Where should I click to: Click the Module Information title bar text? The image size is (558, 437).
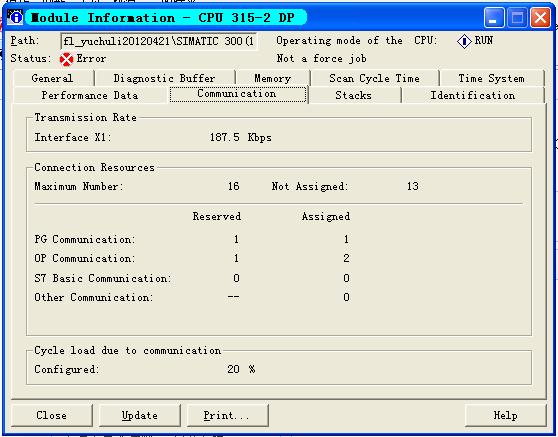point(163,18)
